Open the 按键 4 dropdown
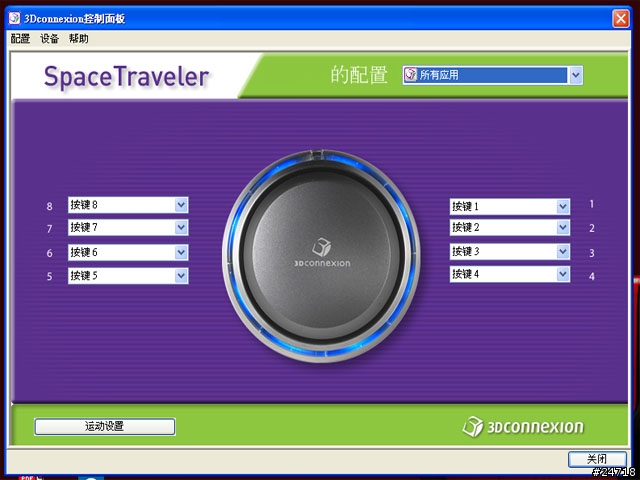The width and height of the screenshot is (640, 480). [x=510, y=274]
